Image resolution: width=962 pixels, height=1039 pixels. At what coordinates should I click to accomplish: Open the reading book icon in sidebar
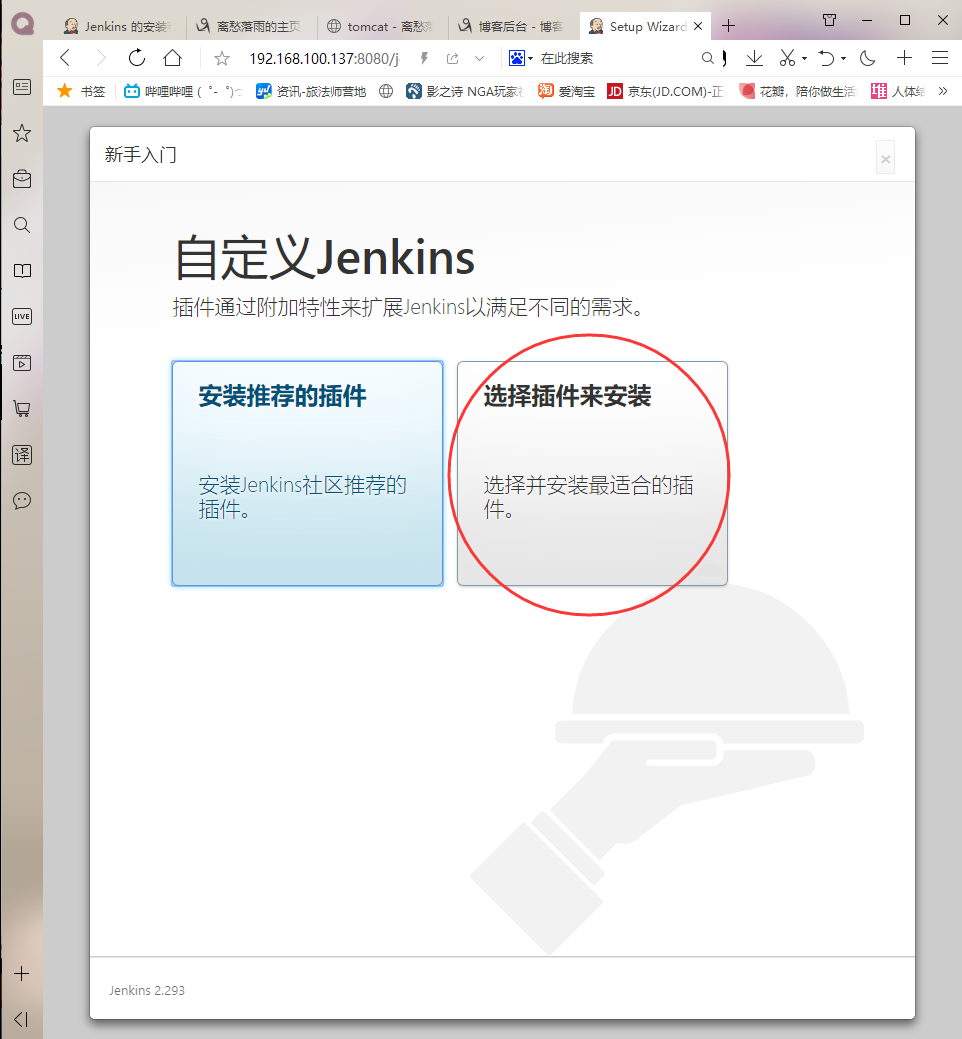click(x=22, y=271)
